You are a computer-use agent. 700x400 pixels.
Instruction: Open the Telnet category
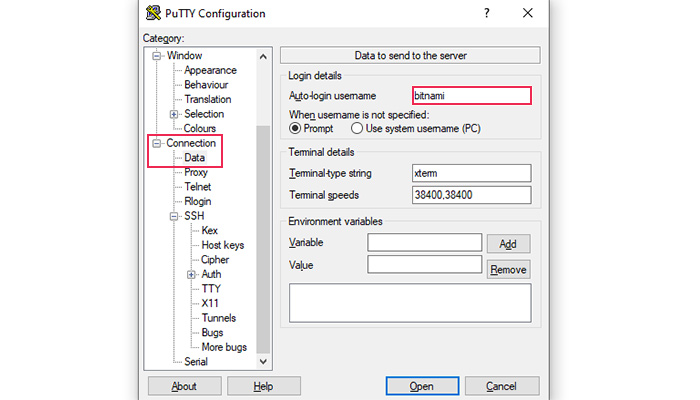197,187
